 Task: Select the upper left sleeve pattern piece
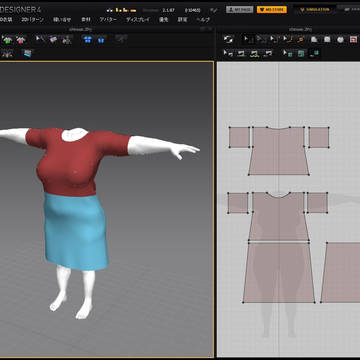239,137
